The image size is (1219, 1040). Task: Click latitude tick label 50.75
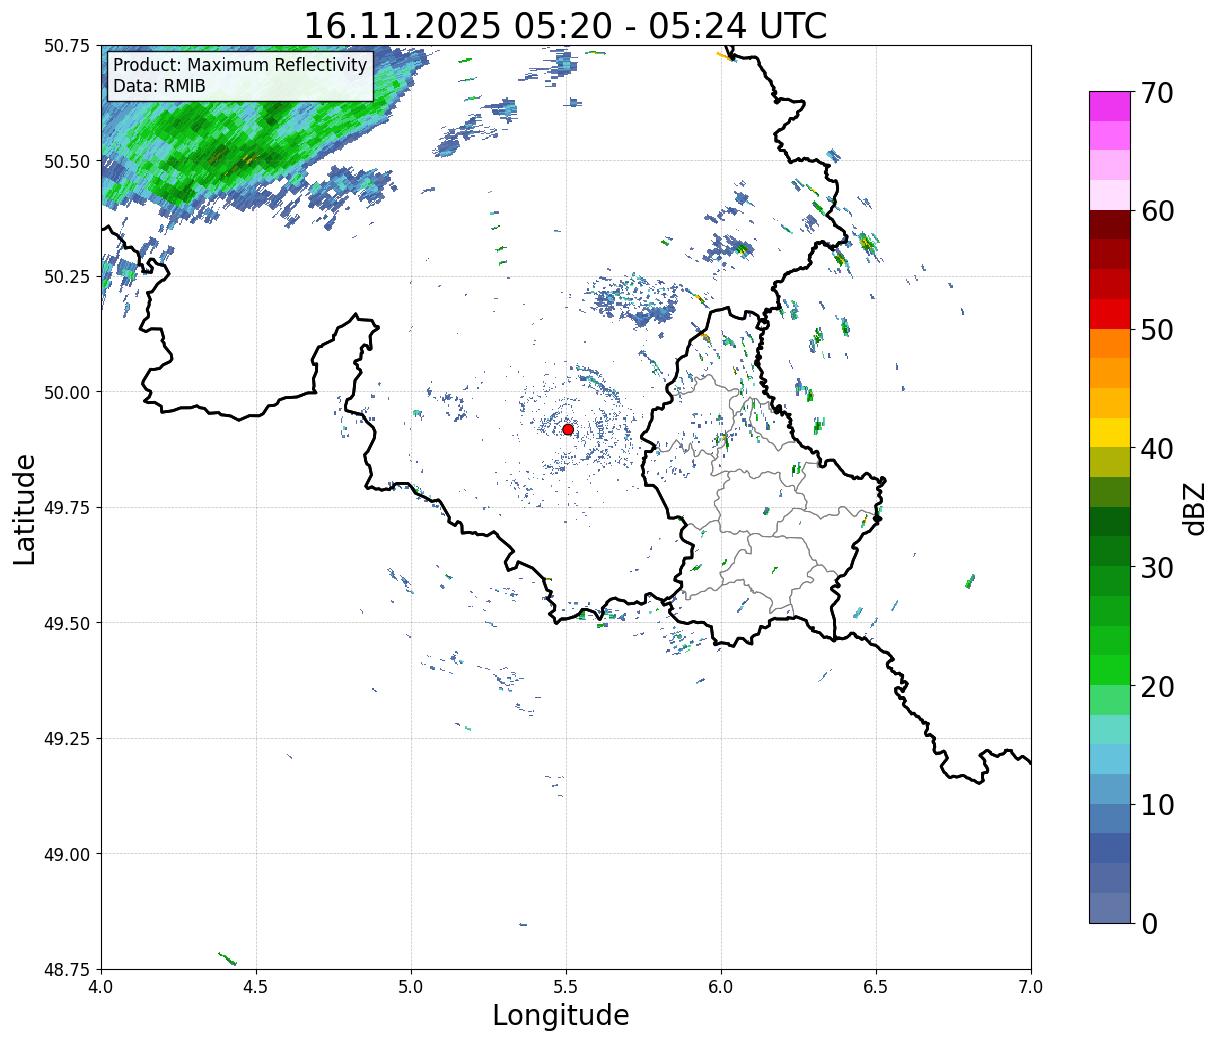tap(67, 46)
